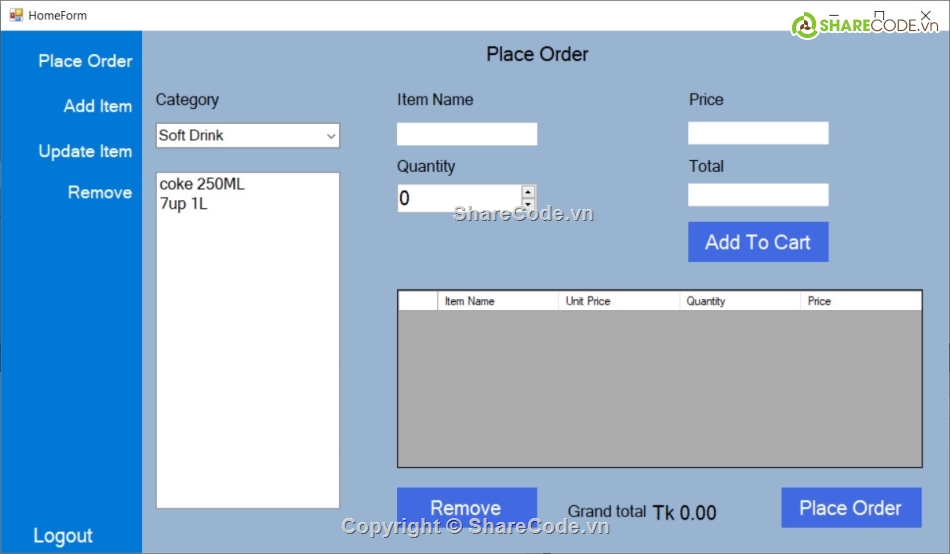Click into the Total text field
950x554 pixels.
(x=758, y=195)
